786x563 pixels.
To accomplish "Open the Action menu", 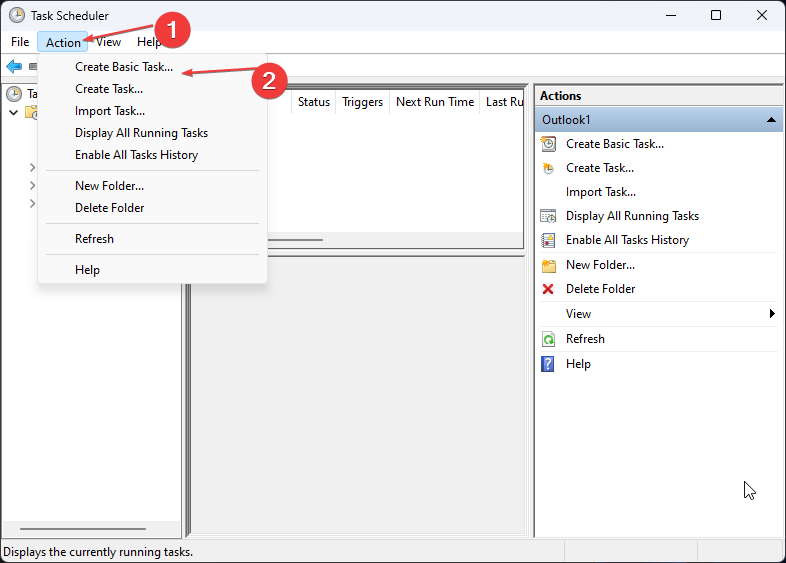I will (63, 42).
